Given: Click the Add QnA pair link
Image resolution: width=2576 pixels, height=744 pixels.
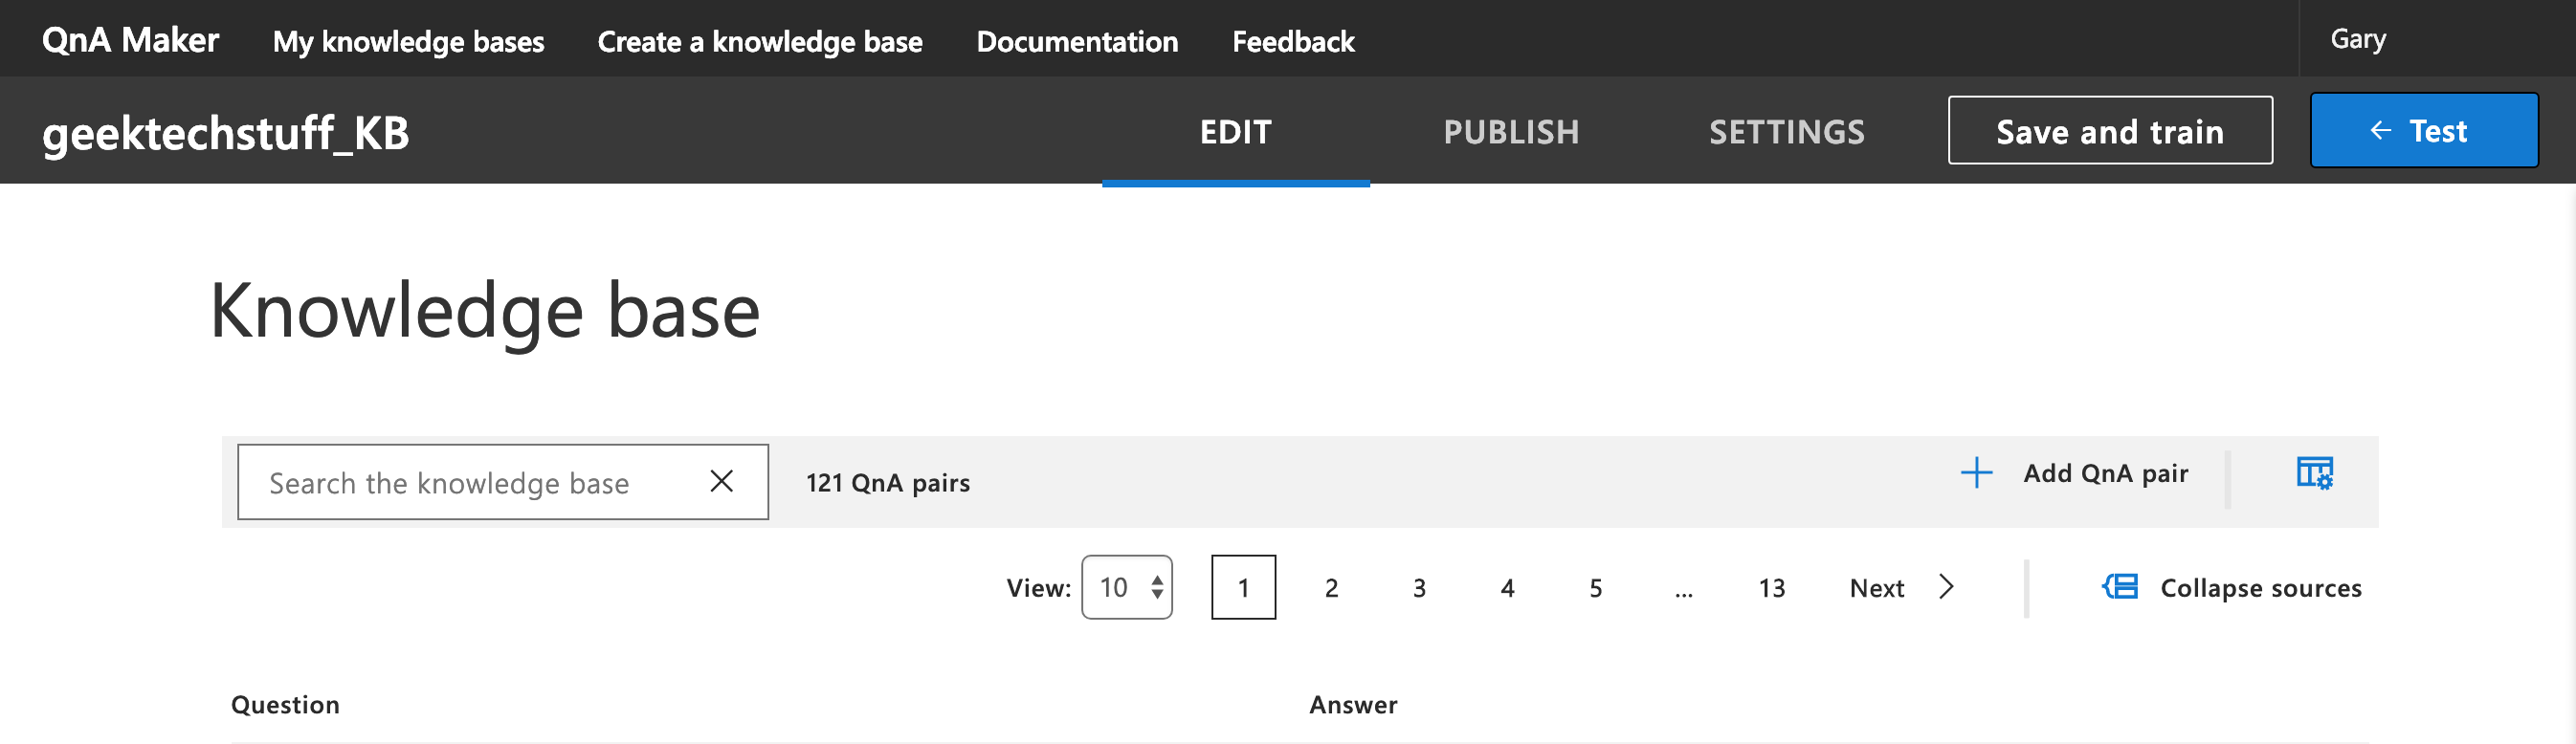Looking at the screenshot, I should [2106, 473].
